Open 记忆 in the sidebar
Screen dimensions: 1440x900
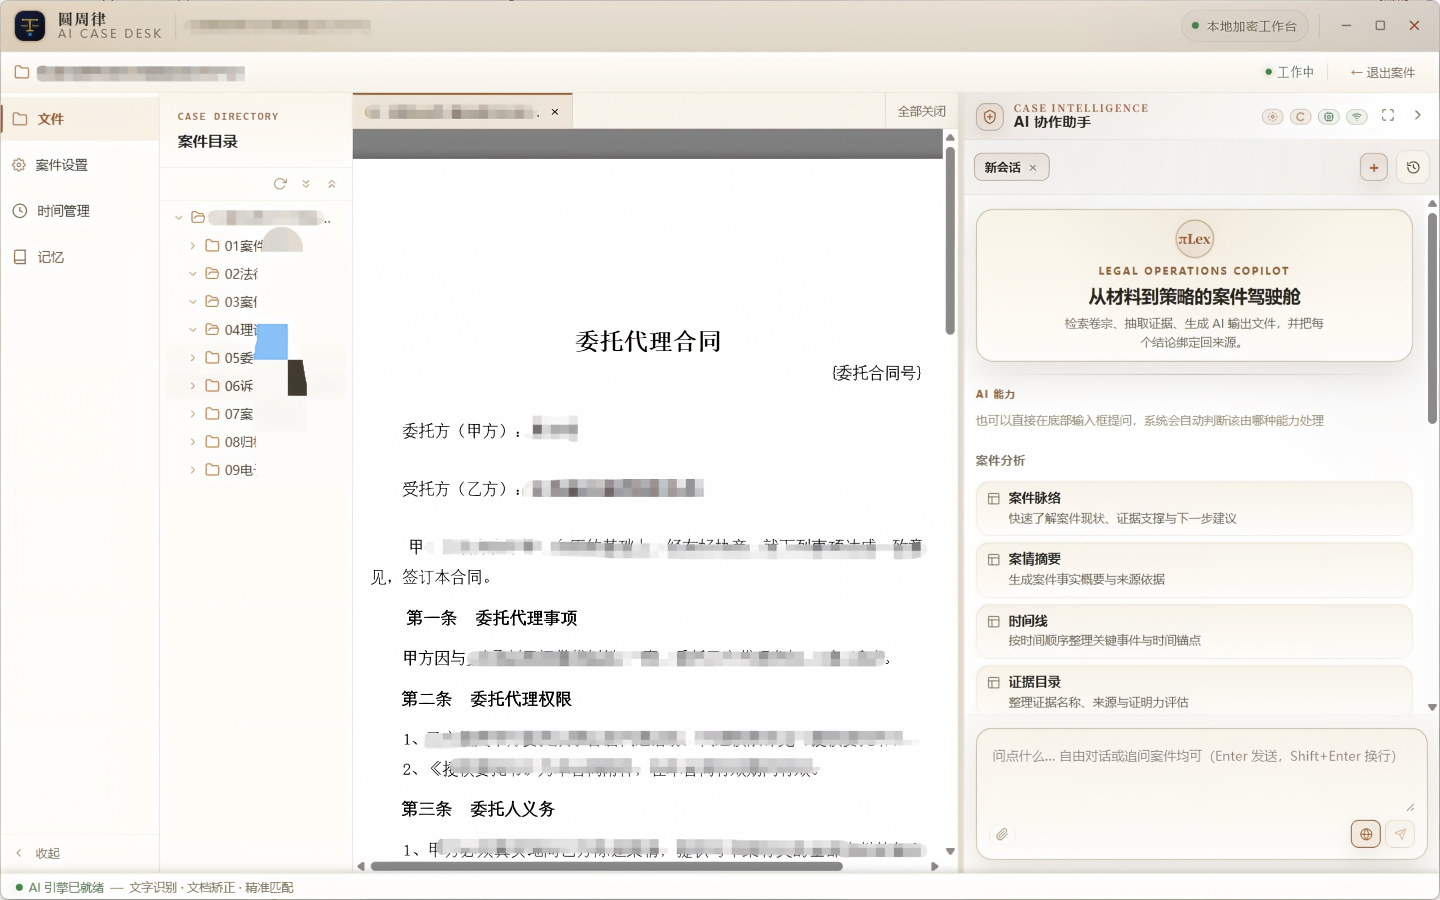coord(80,257)
